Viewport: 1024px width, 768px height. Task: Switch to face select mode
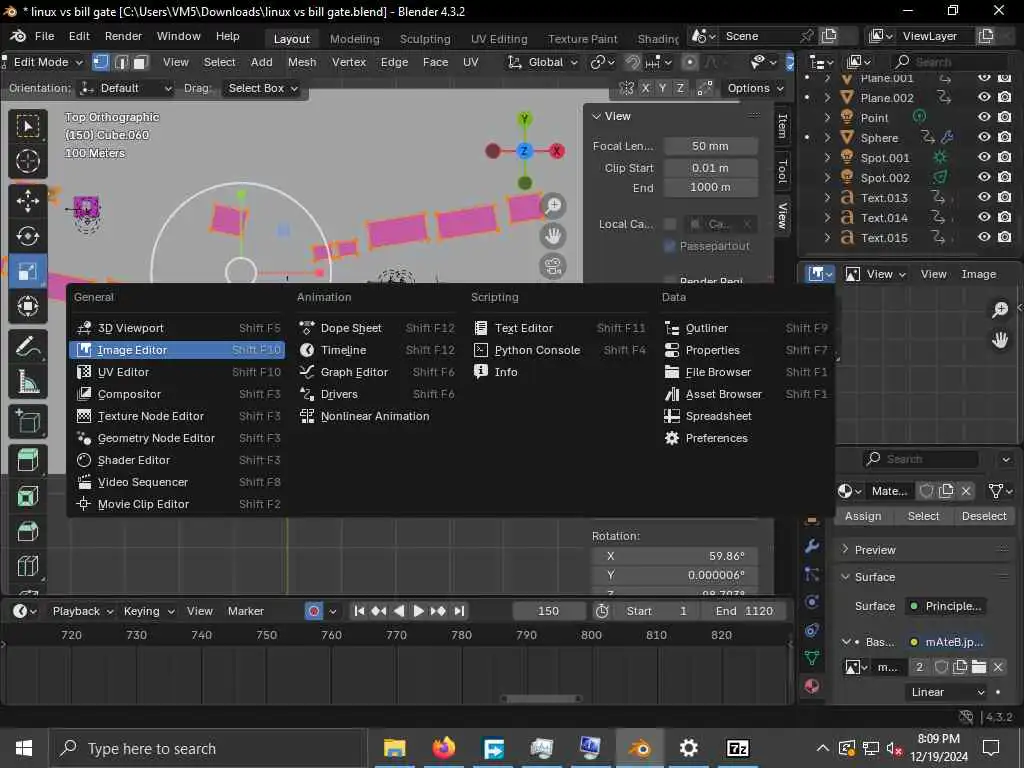140,62
